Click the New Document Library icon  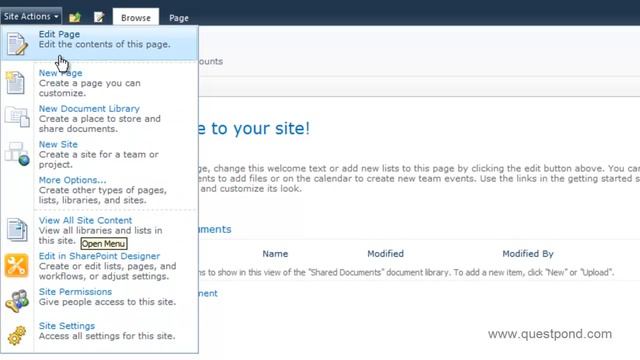coord(17,117)
